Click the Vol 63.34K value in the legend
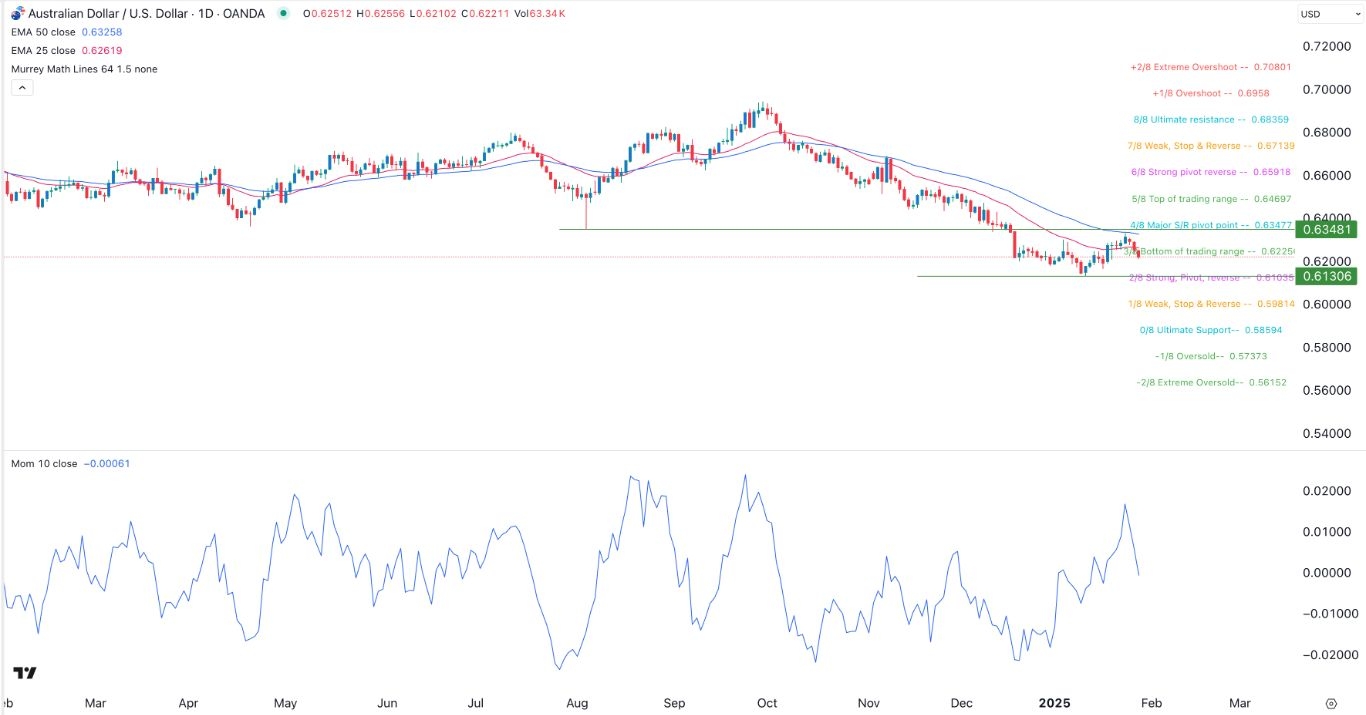Image resolution: width=1366 pixels, height=715 pixels. pos(547,14)
